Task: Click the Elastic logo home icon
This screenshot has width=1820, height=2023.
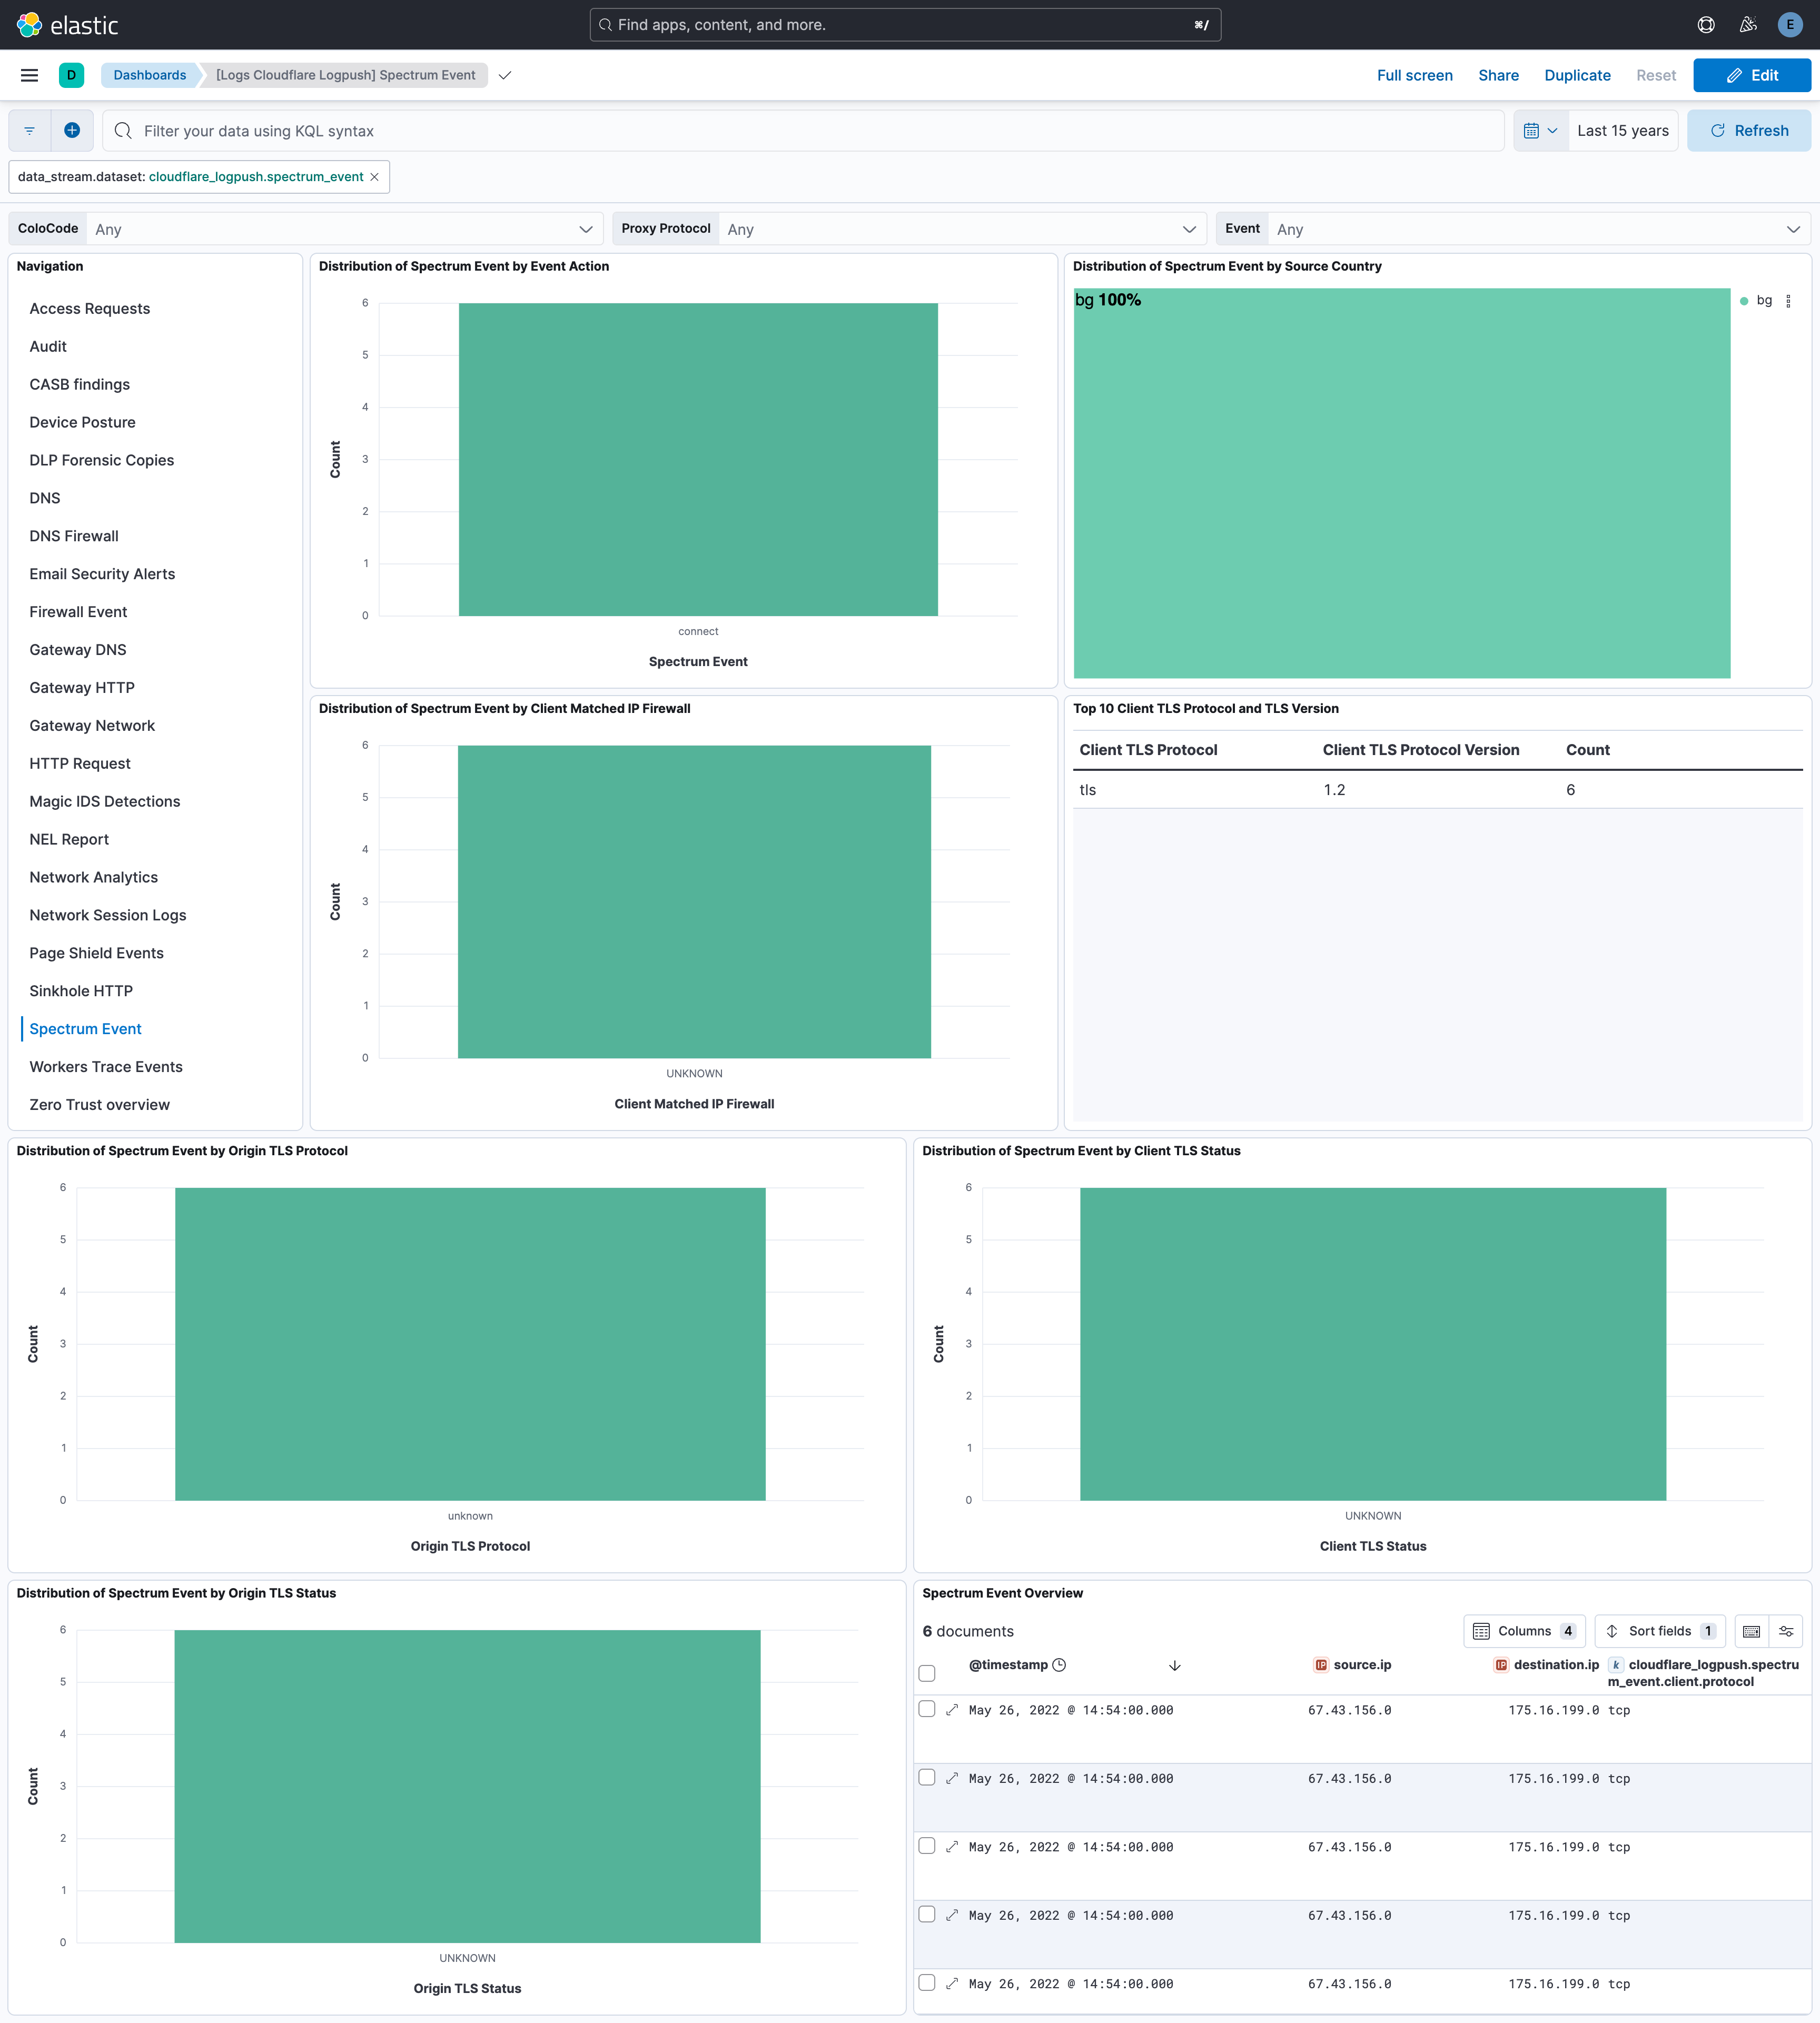Action: coord(30,25)
